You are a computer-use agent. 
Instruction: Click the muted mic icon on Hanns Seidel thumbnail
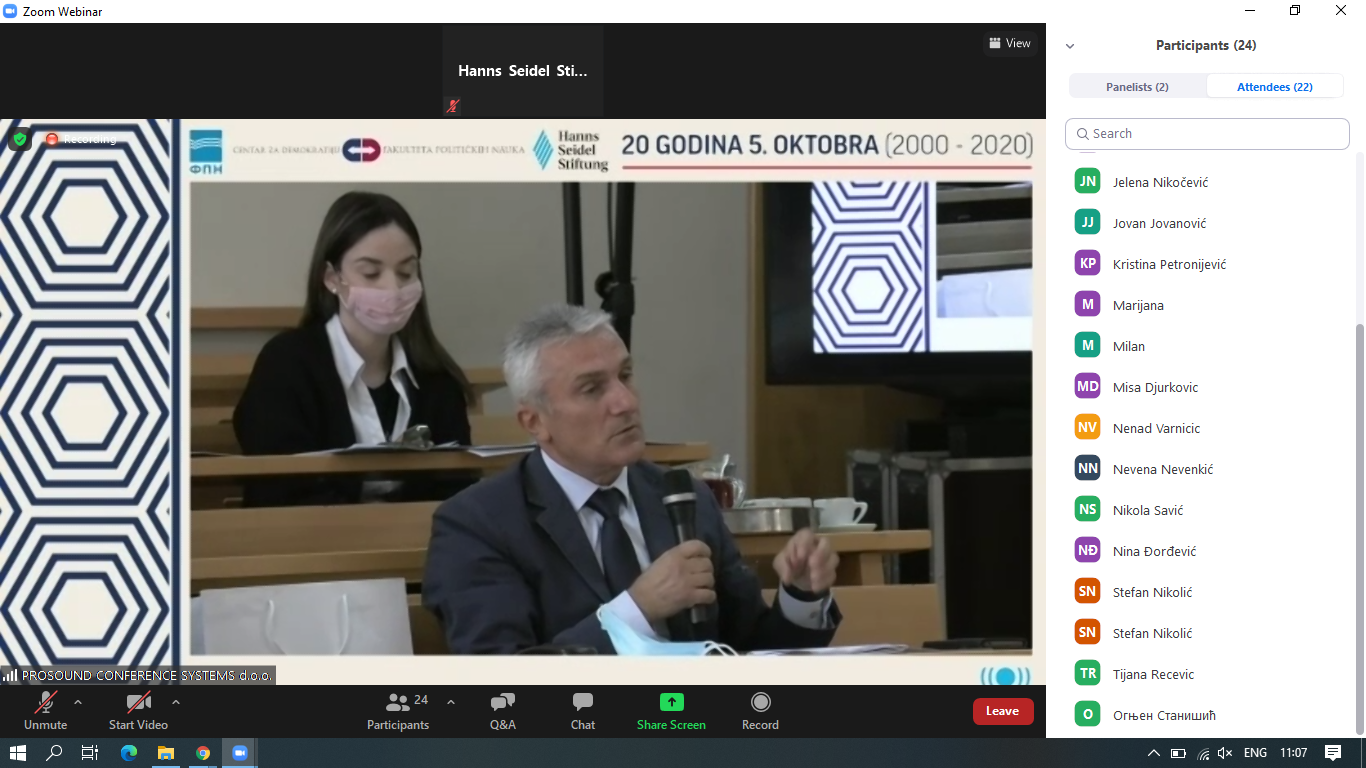453,105
